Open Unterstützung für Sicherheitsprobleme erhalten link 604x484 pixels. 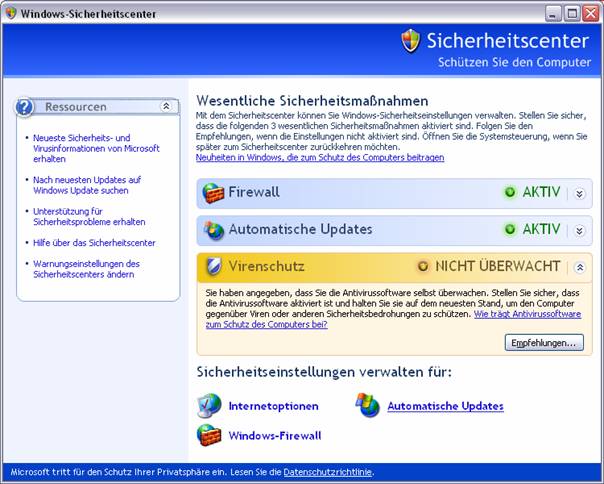(89, 217)
